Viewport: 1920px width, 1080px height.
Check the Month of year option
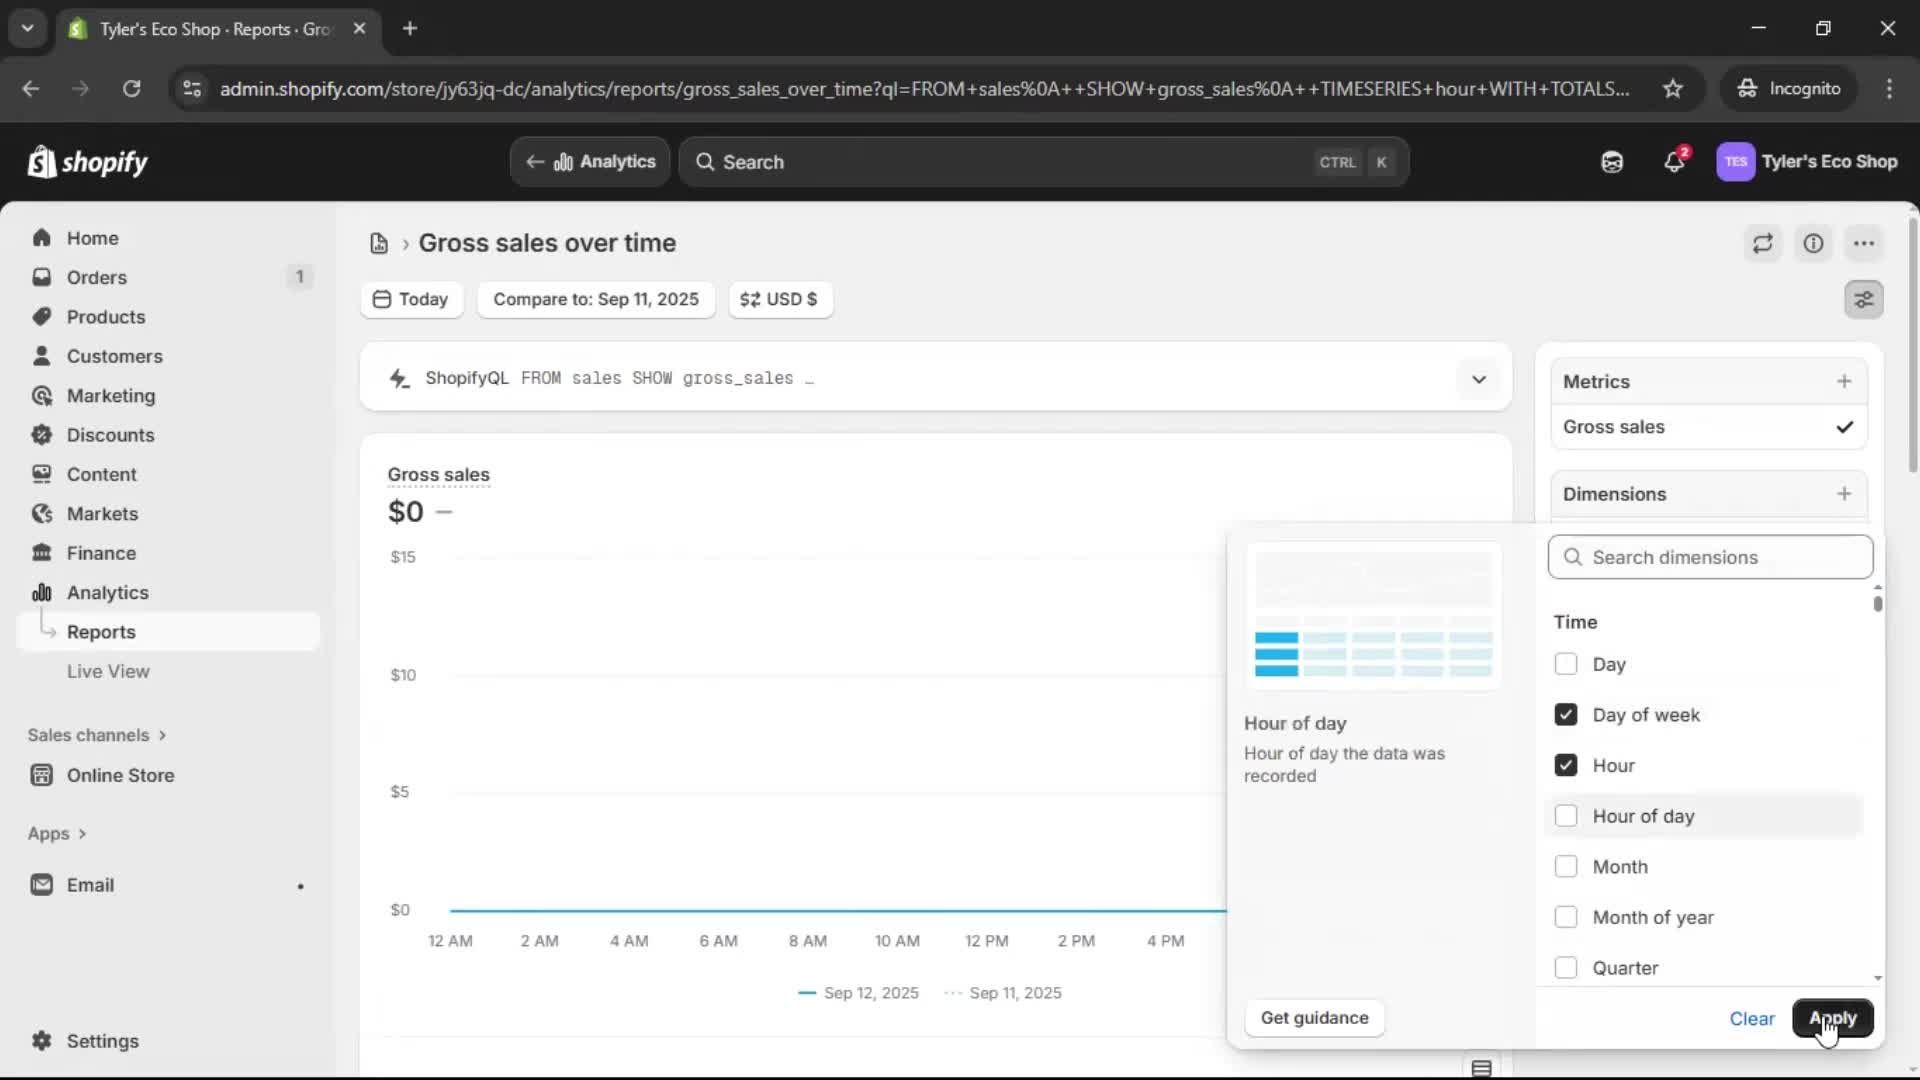tap(1566, 917)
